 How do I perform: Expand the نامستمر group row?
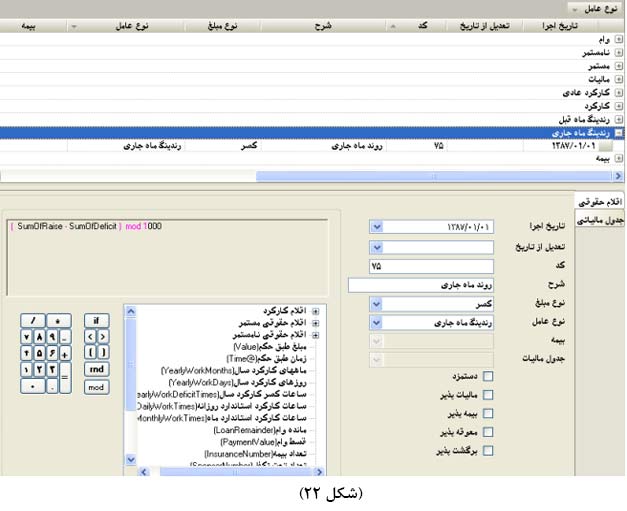click(619, 52)
